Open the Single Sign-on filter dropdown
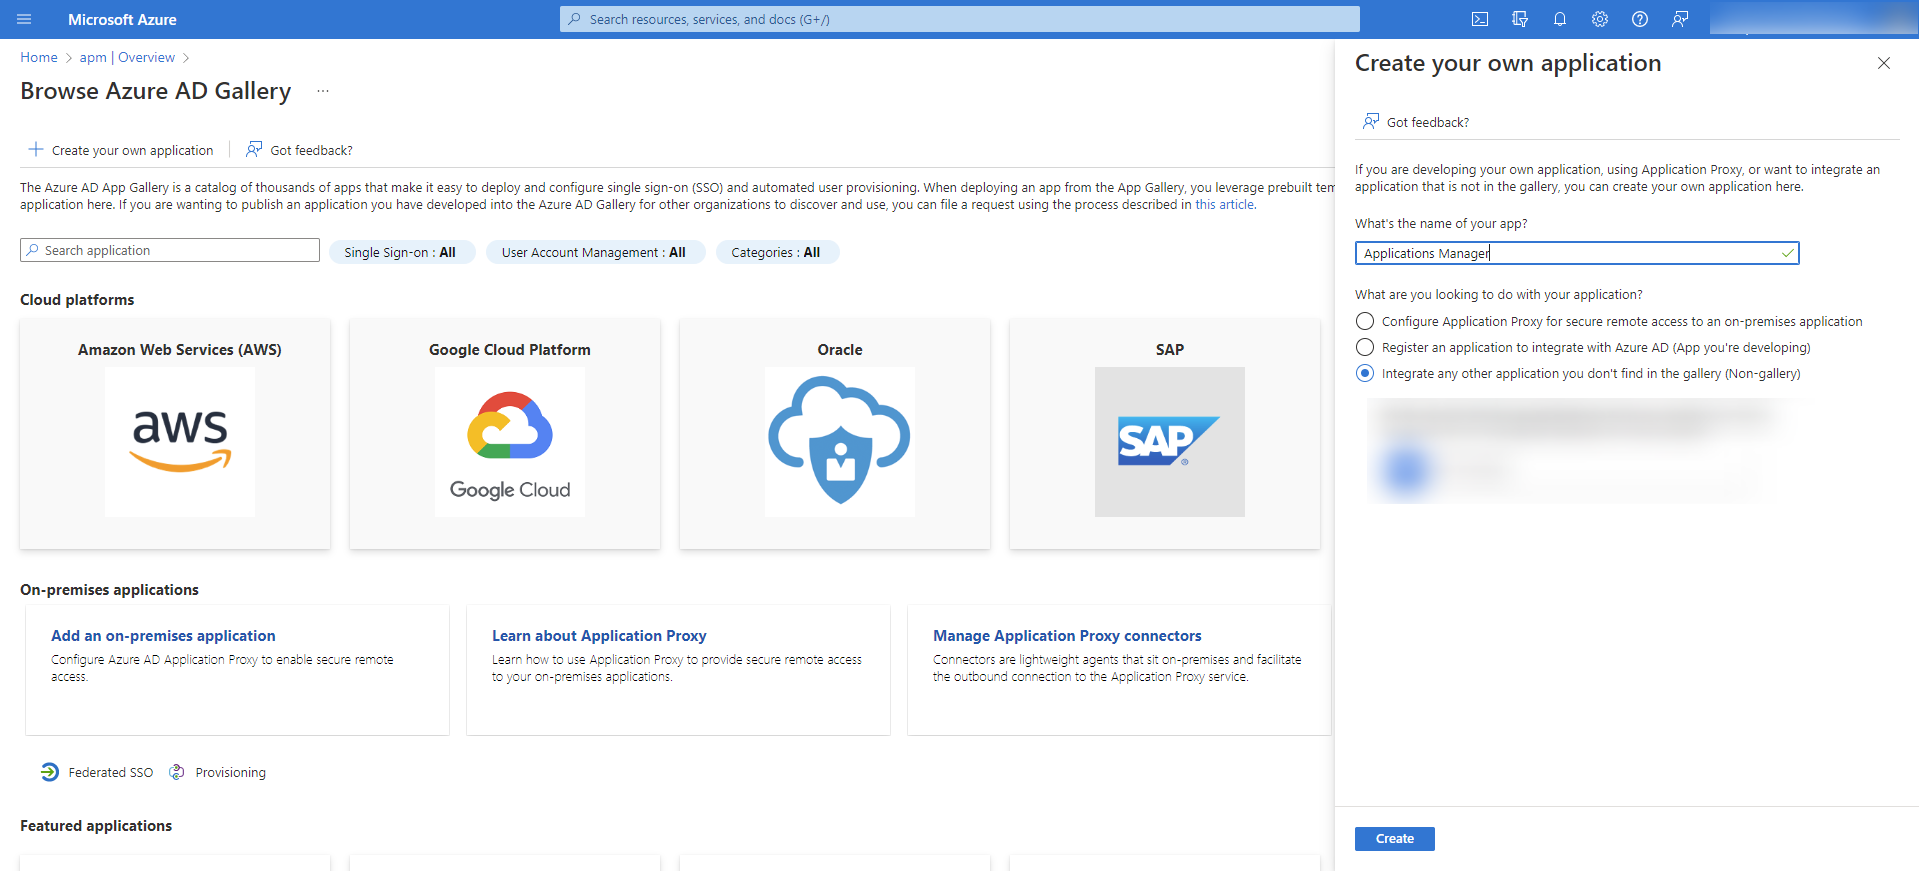The width and height of the screenshot is (1919, 871). coord(400,252)
